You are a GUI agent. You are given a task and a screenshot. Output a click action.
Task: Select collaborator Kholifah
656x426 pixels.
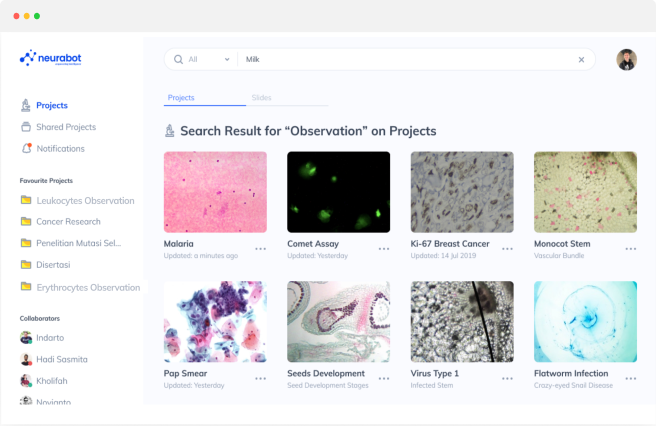pos(51,381)
